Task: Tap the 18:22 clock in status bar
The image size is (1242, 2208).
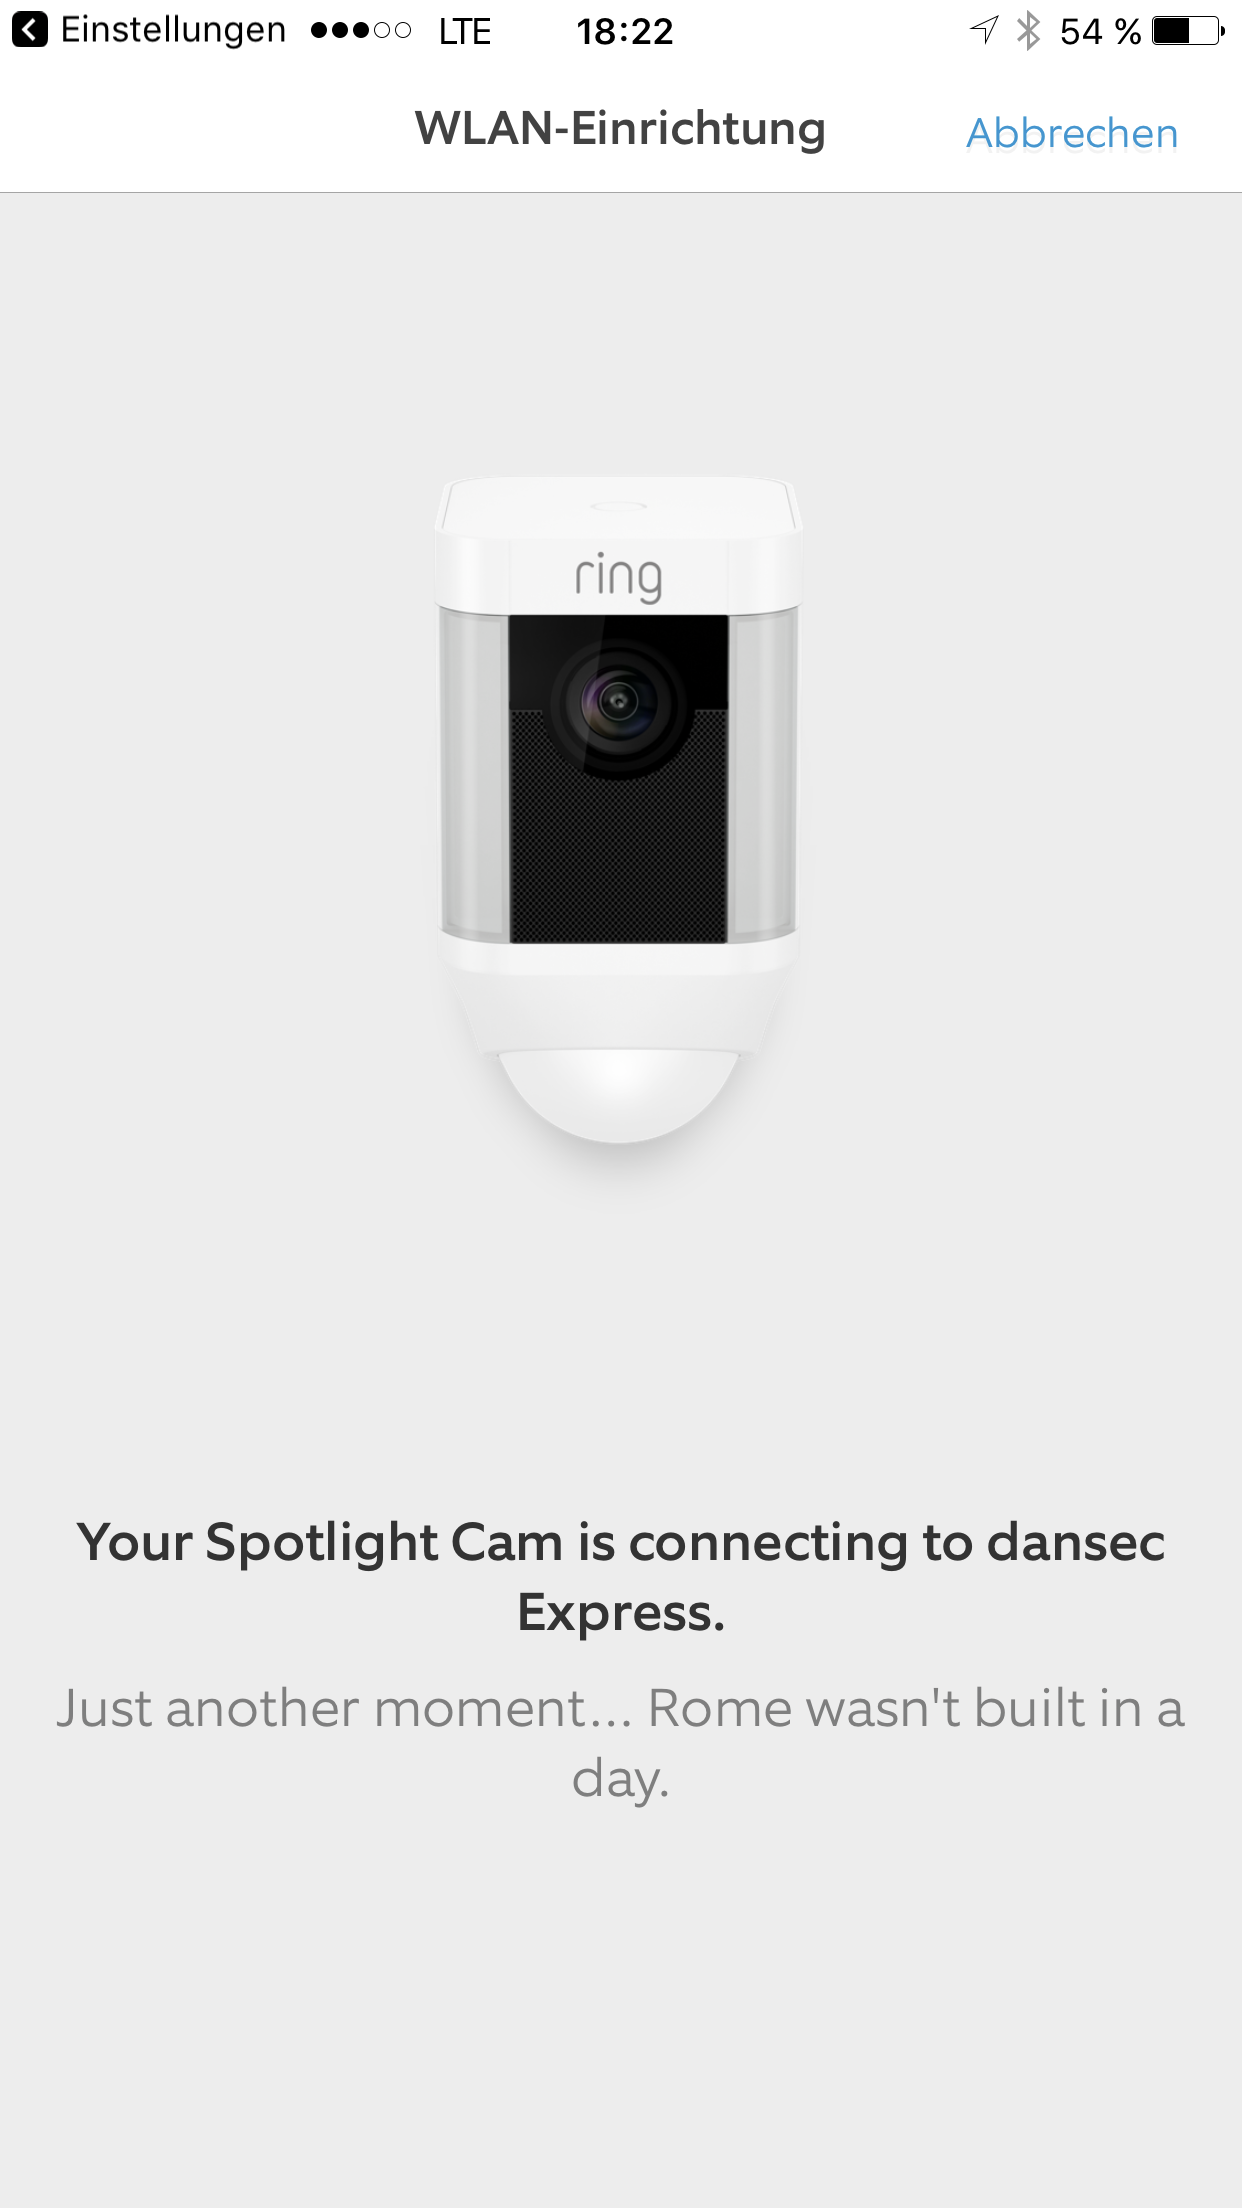Action: point(625,31)
